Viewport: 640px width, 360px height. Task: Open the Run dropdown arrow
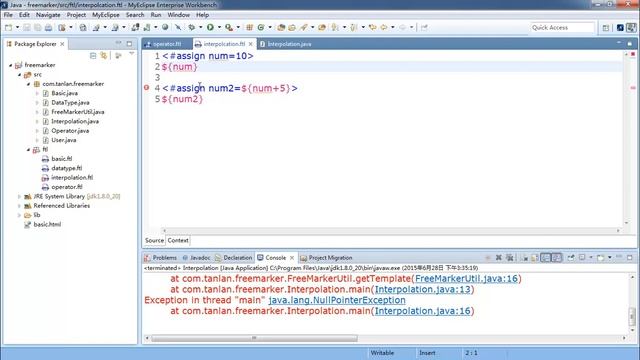(219, 27)
